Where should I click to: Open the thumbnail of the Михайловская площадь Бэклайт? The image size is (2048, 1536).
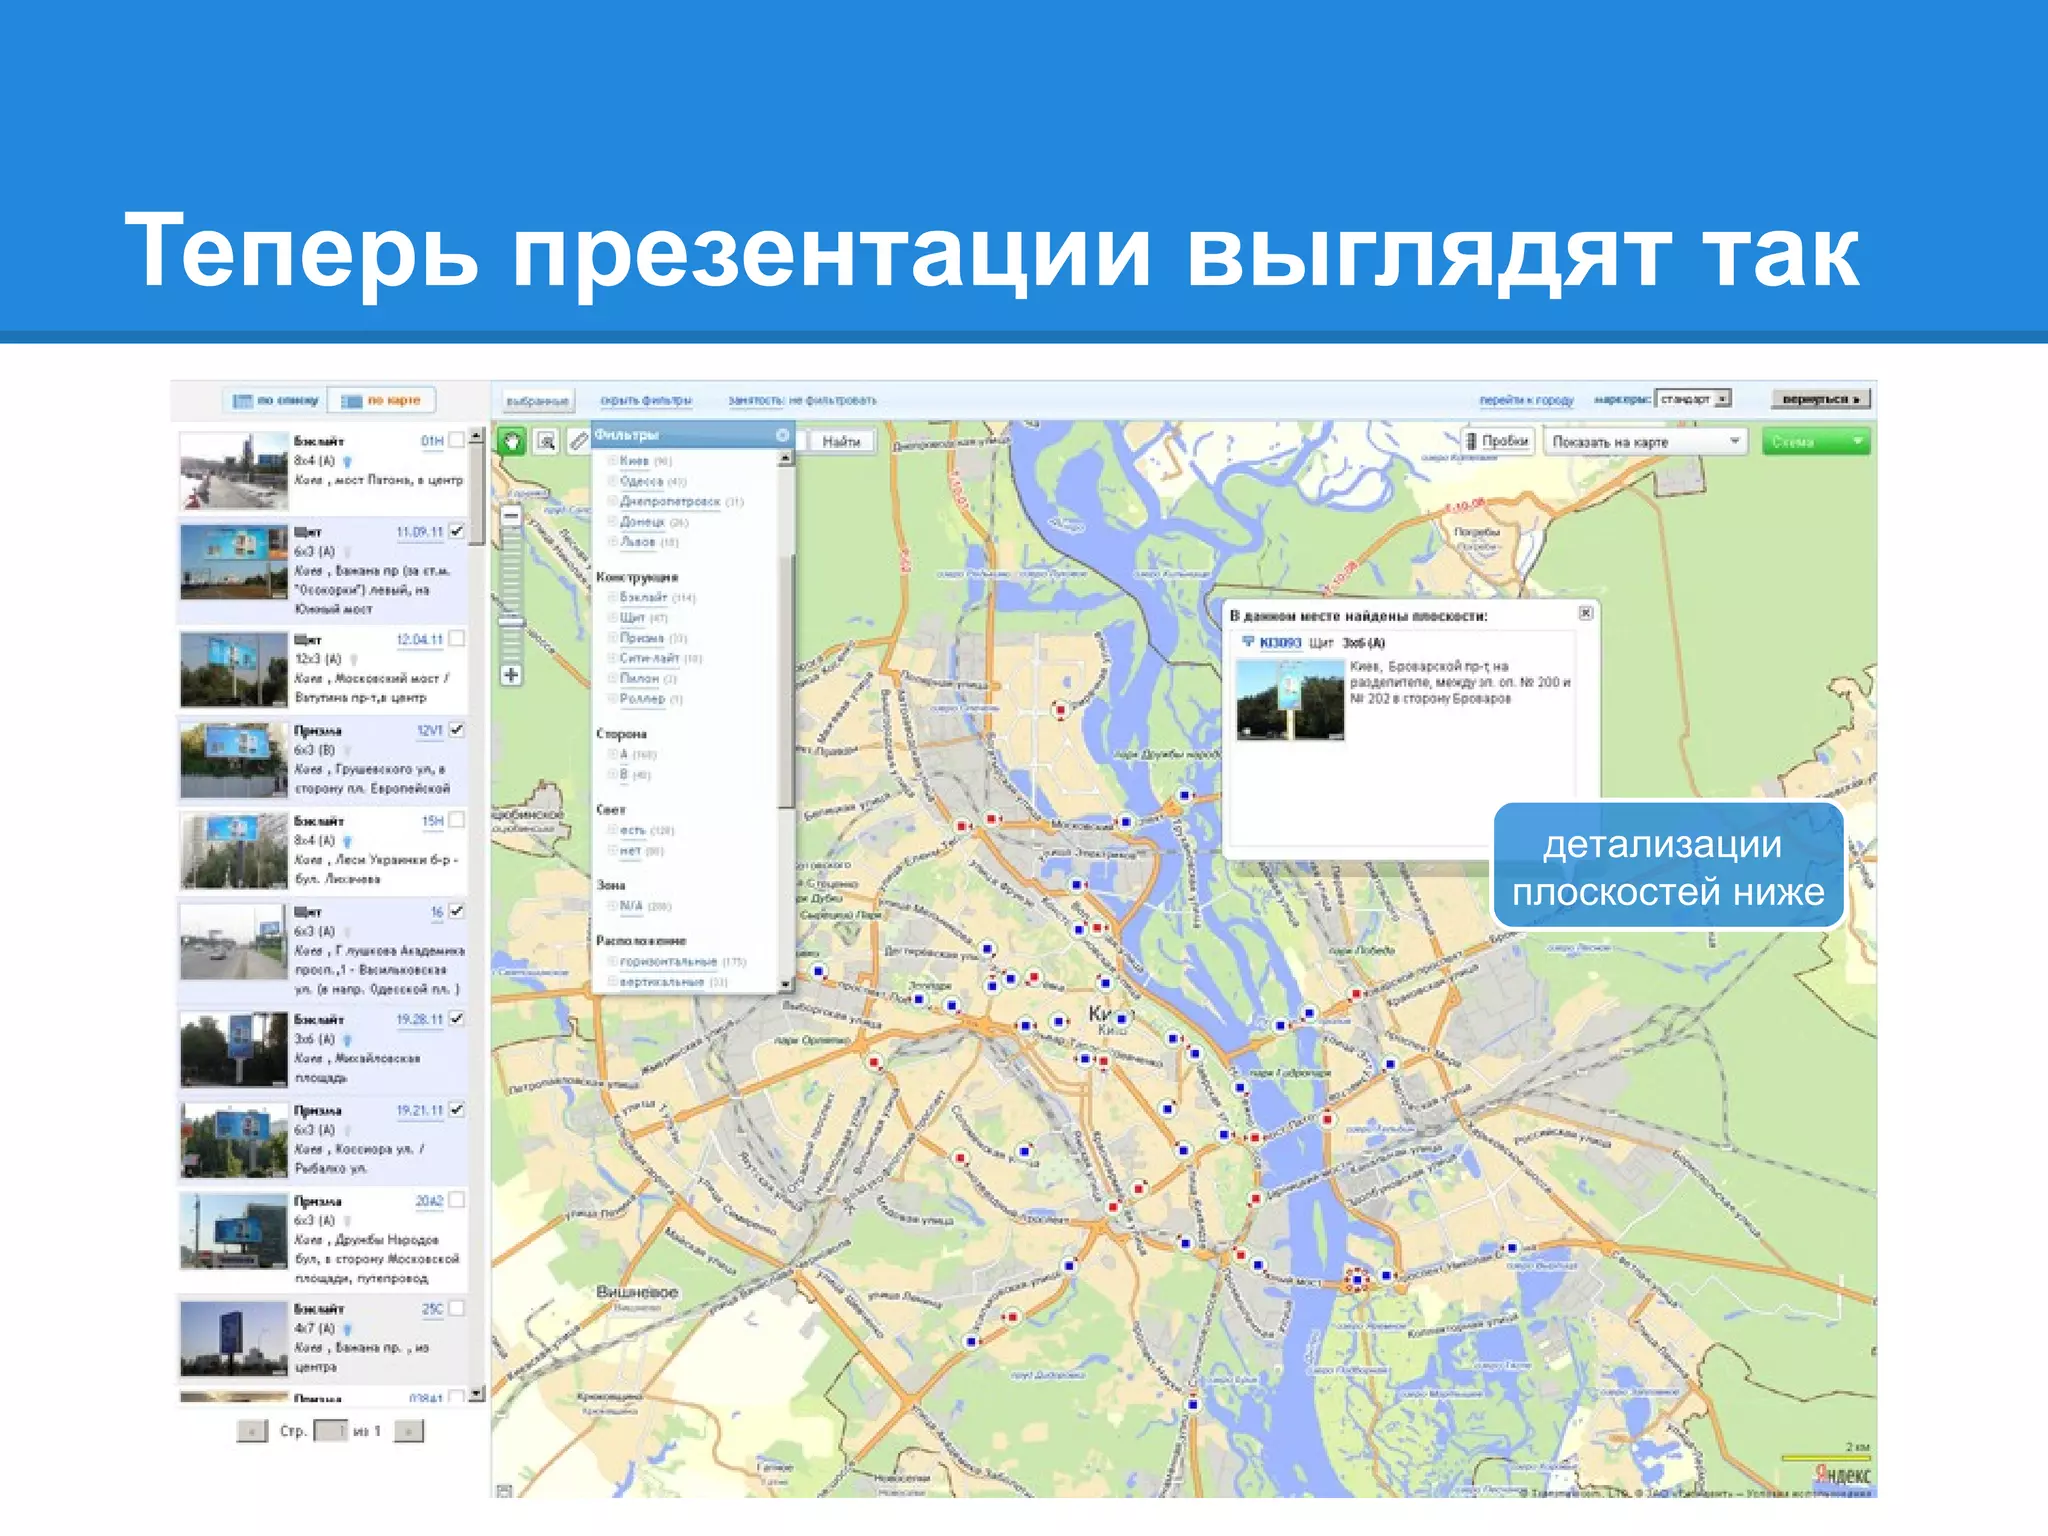click(x=234, y=1049)
